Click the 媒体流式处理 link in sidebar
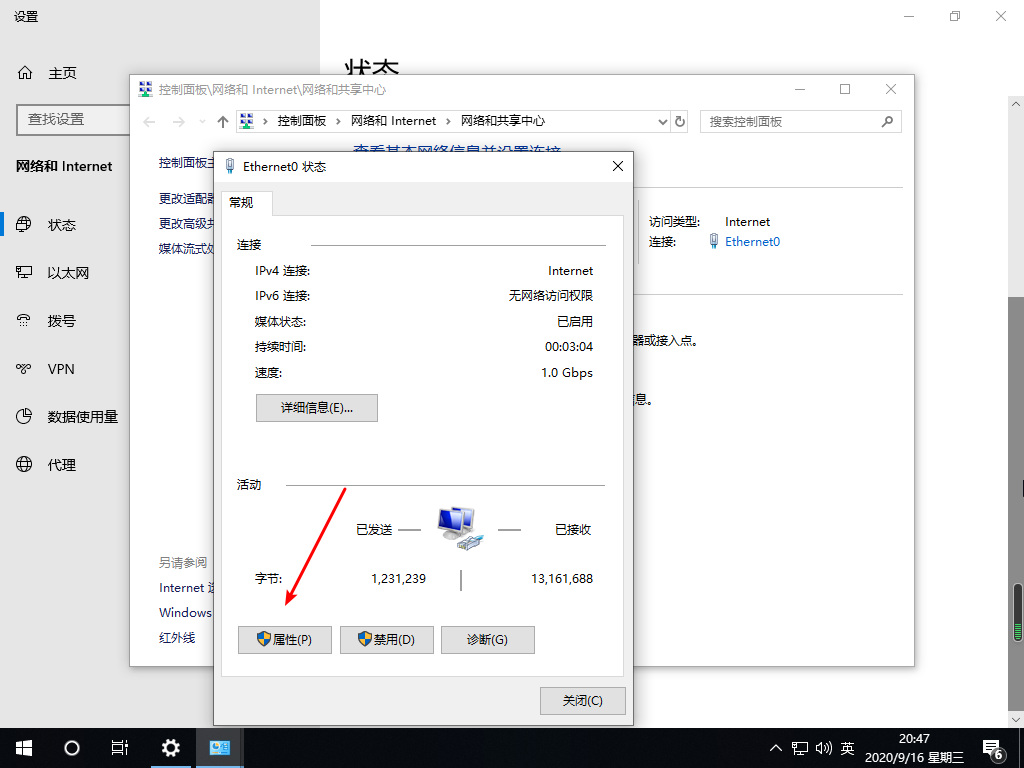 186,248
